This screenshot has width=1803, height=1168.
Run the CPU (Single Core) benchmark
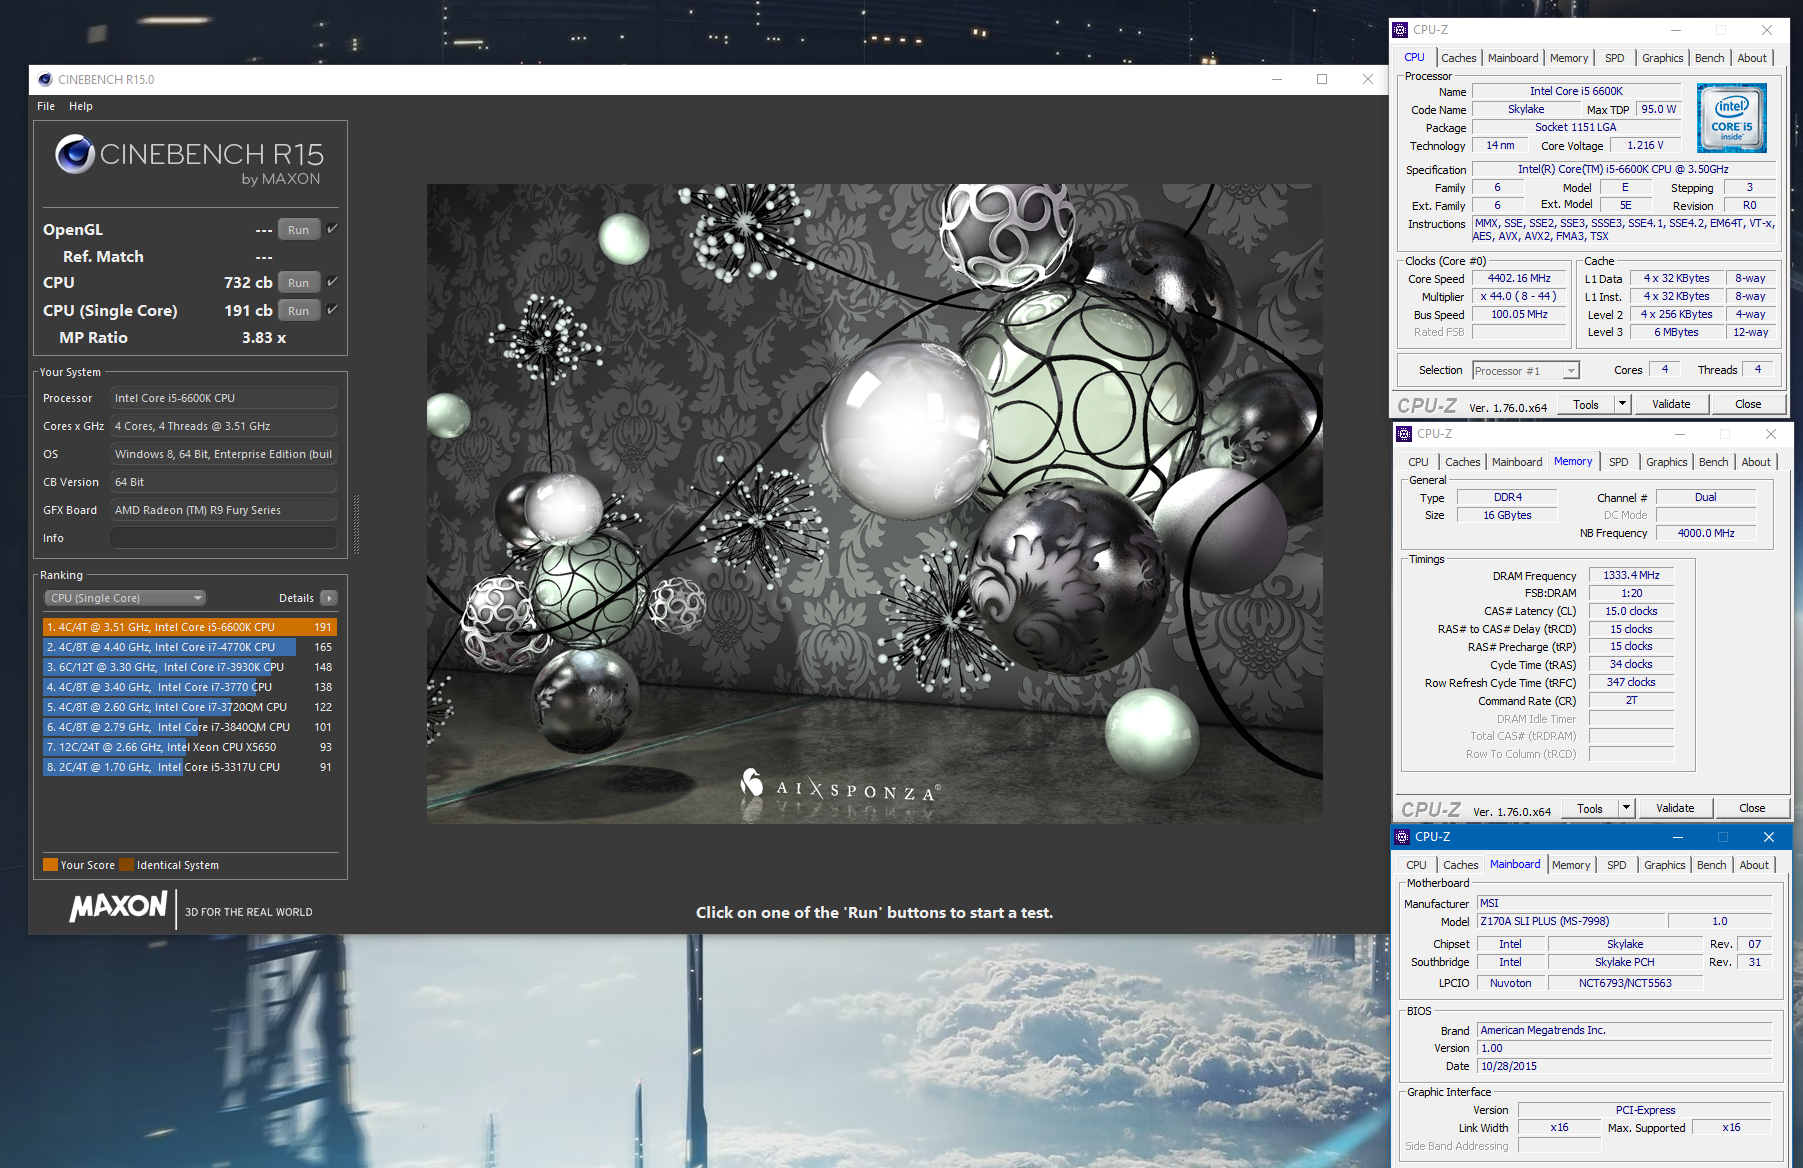coord(298,311)
